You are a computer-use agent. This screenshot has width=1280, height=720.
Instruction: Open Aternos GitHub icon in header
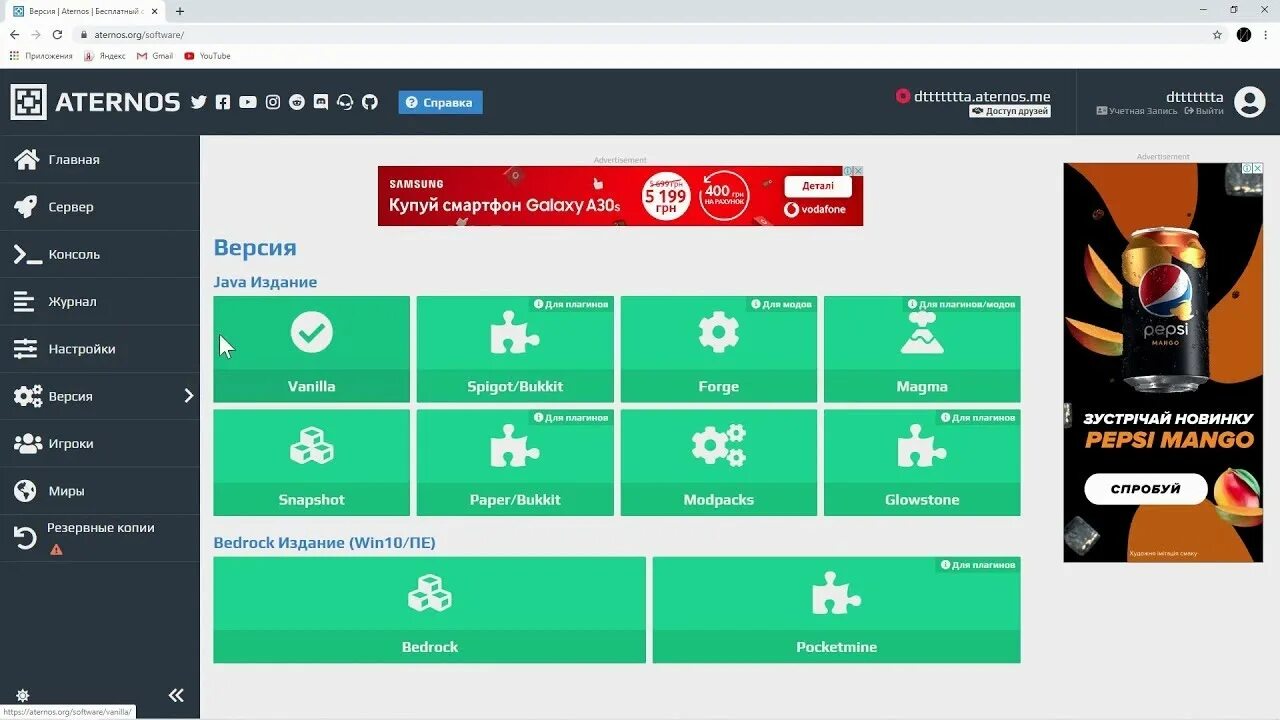pyautogui.click(x=370, y=102)
